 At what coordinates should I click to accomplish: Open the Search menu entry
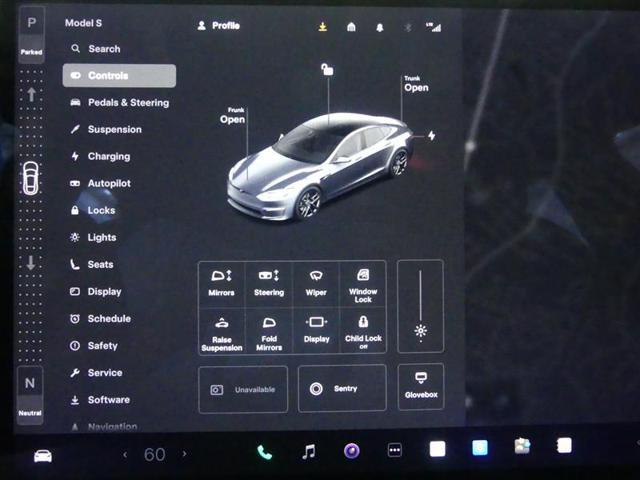tap(96, 49)
